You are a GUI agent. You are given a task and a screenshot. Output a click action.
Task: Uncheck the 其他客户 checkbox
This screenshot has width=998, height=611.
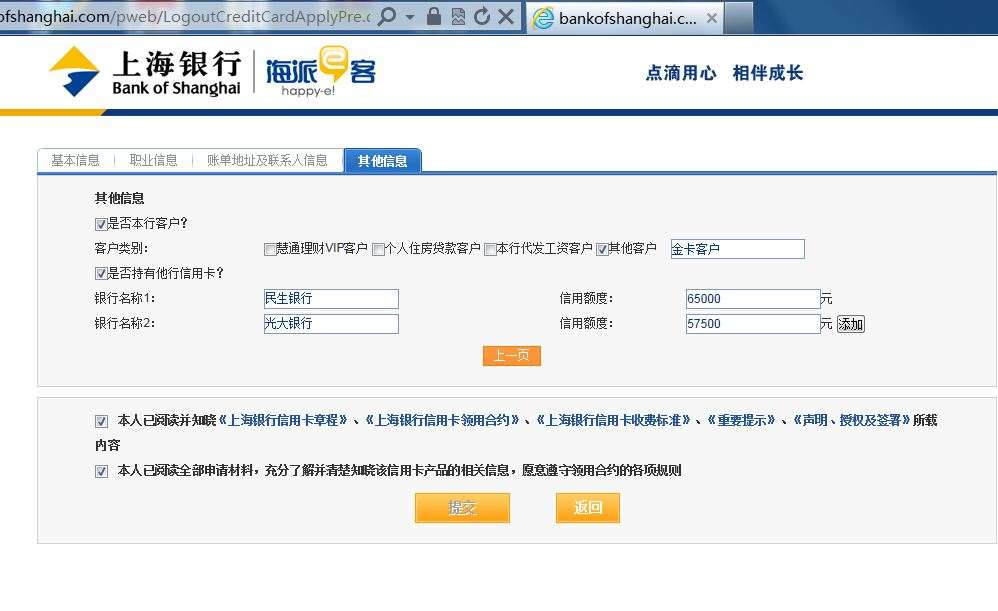(602, 249)
